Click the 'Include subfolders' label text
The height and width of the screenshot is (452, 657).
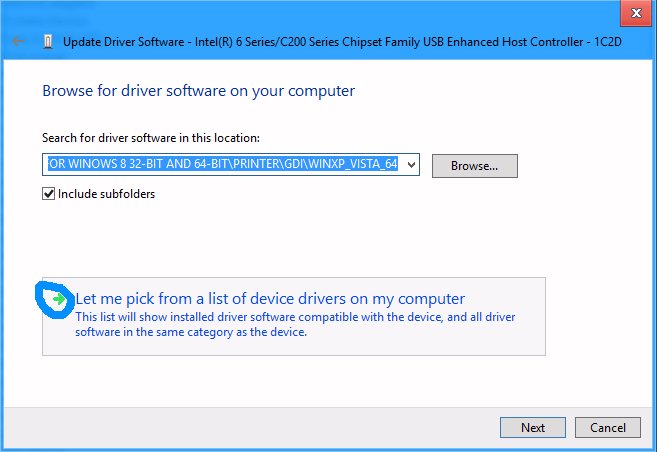click(106, 193)
